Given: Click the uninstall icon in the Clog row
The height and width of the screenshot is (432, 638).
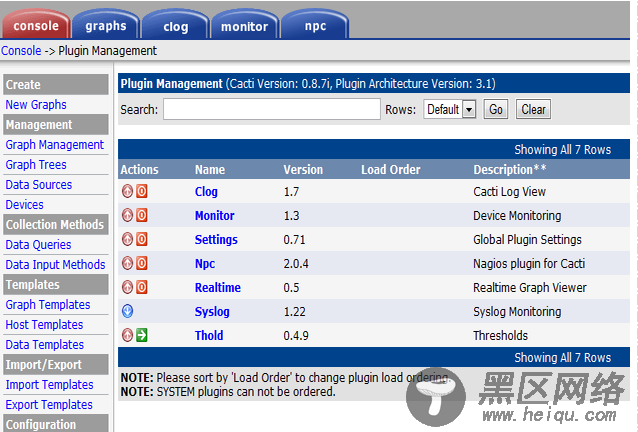Looking at the screenshot, I should (127, 191).
